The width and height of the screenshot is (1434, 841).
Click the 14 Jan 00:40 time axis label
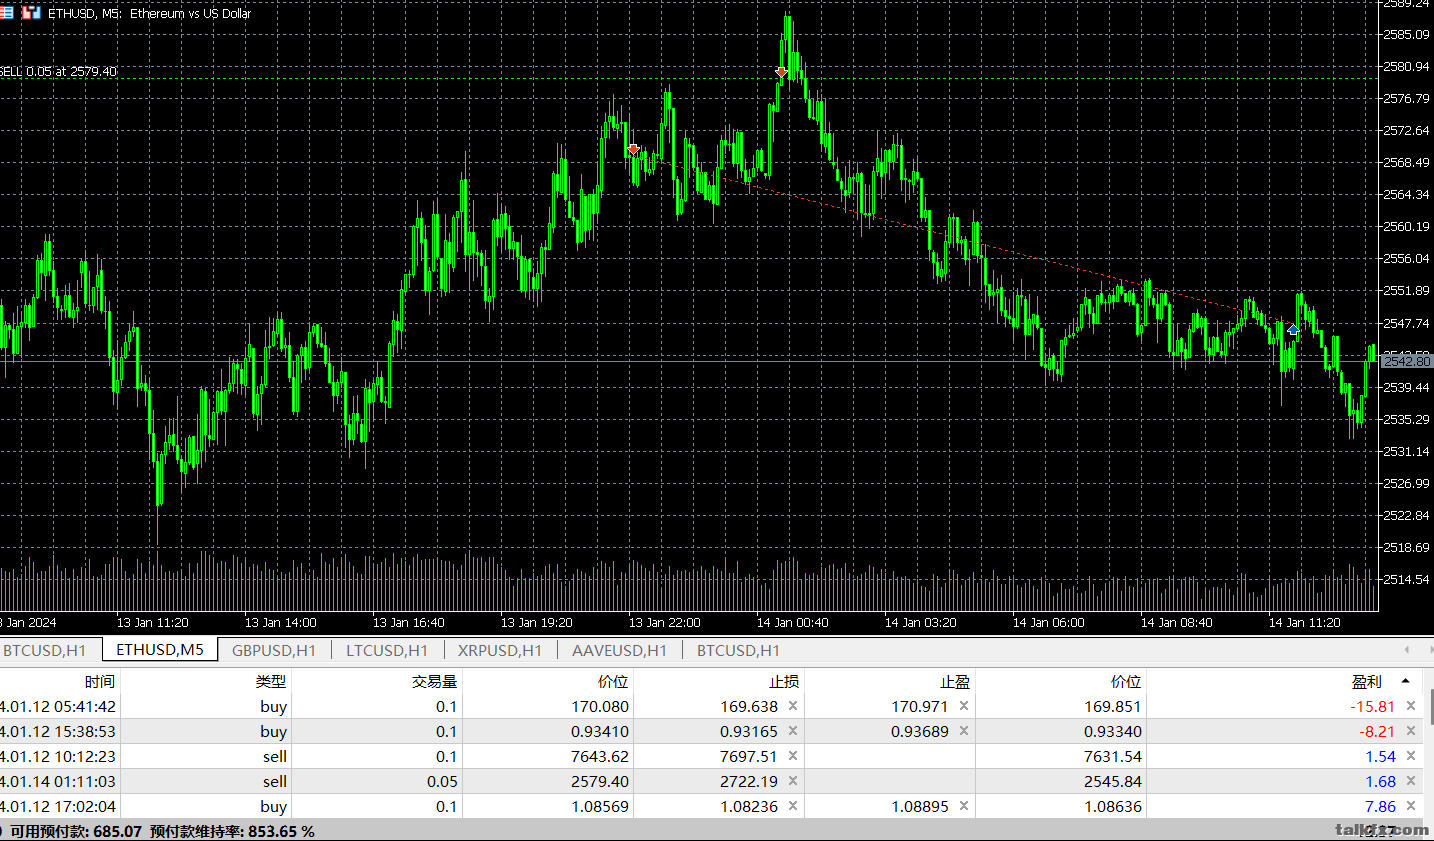coord(792,622)
